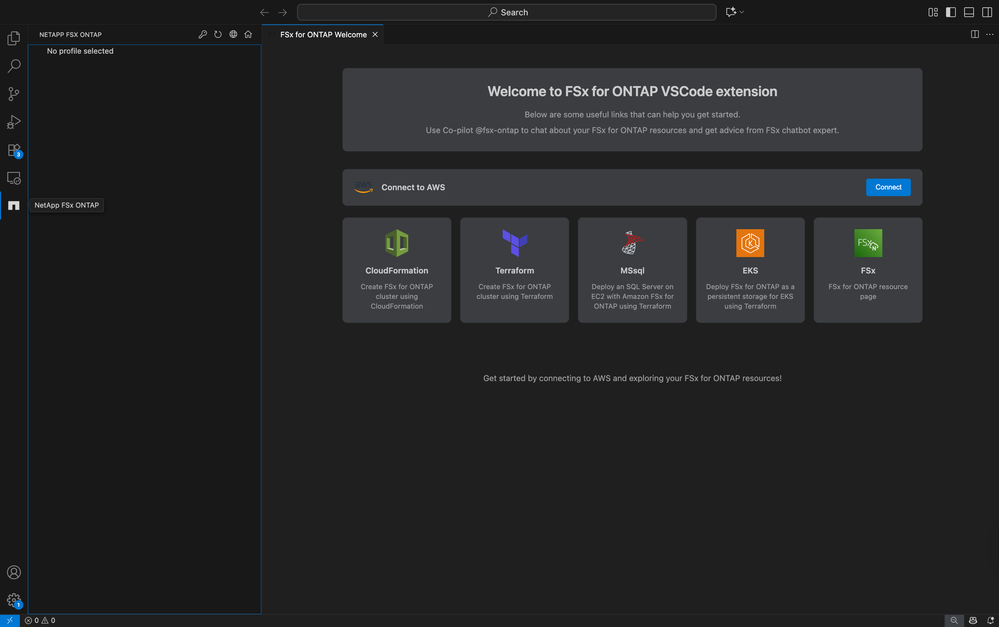This screenshot has height=627, width=999.
Task: Click the Search command center box
Action: coord(507,12)
